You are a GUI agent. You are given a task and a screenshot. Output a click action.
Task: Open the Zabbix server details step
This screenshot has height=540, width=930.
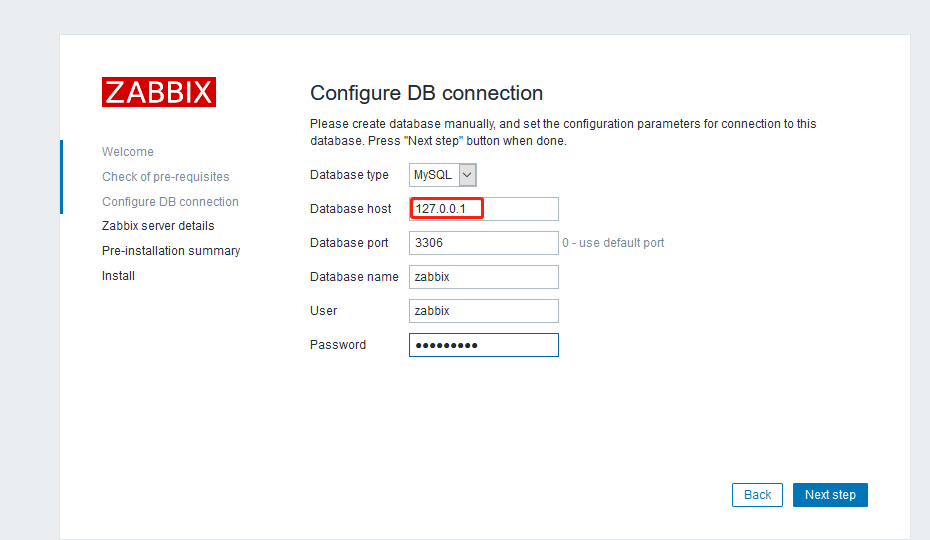[158, 226]
